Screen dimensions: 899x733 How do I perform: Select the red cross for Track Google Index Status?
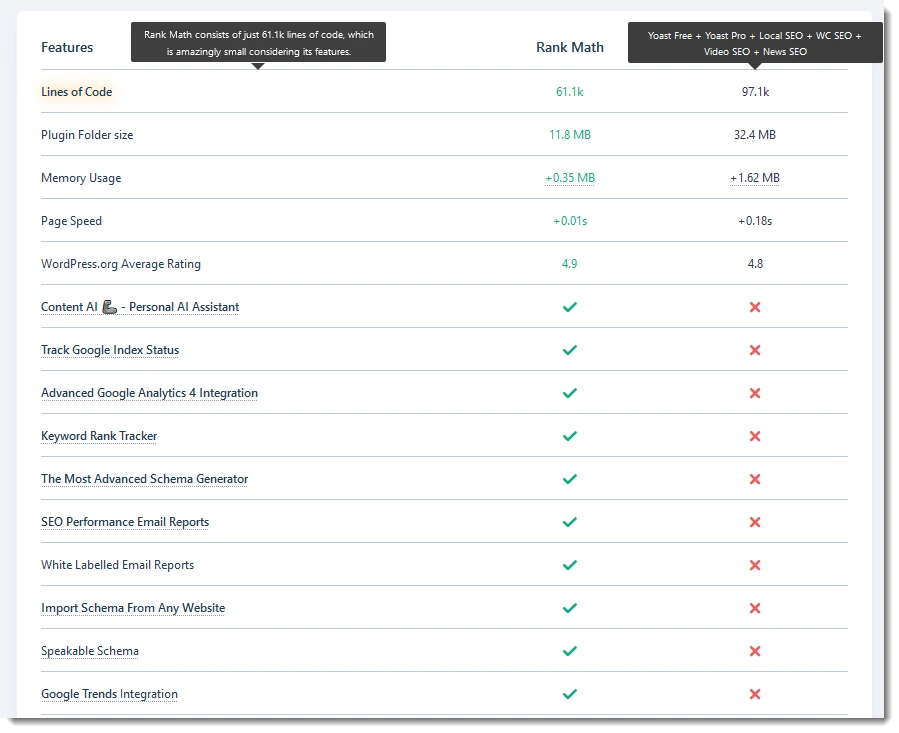[755, 350]
